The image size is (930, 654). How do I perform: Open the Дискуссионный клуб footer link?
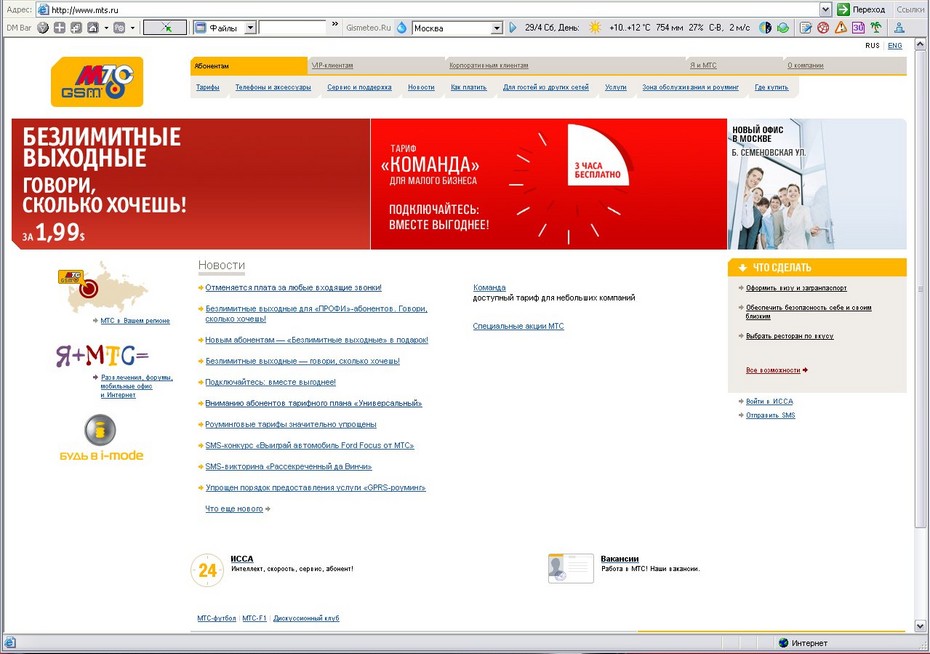click(x=306, y=618)
